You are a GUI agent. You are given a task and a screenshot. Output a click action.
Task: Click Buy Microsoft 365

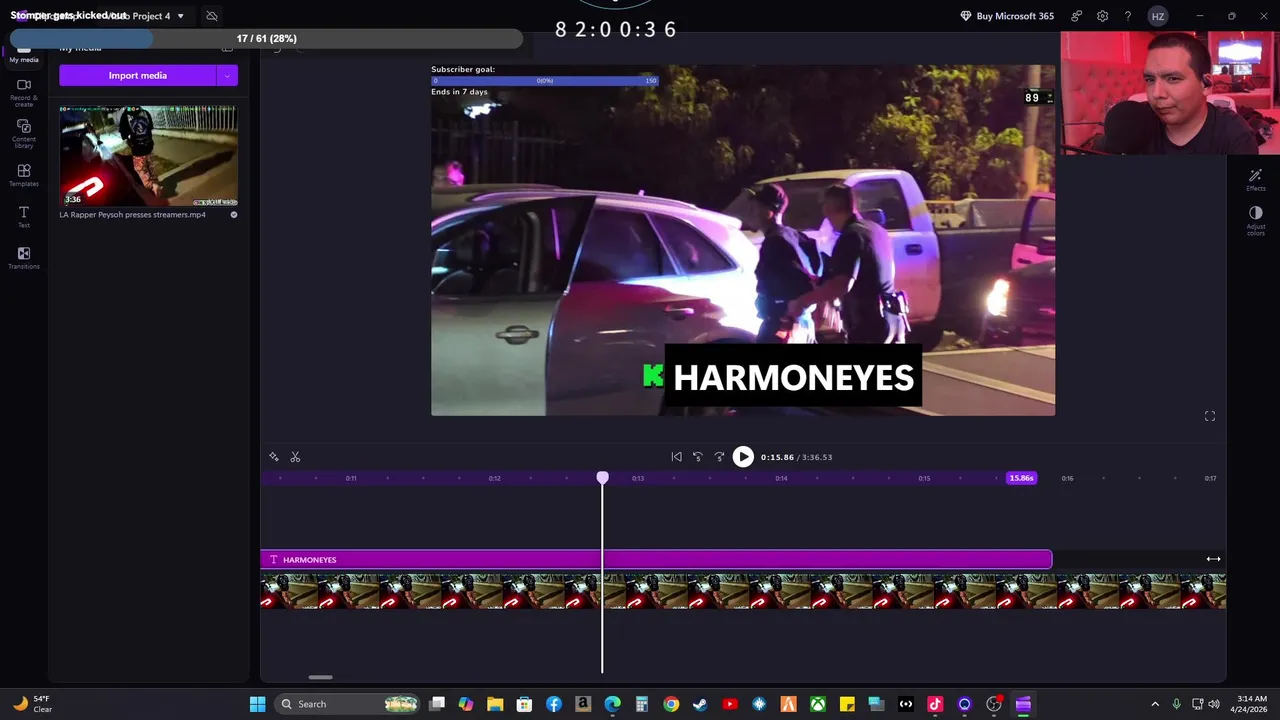1005,16
